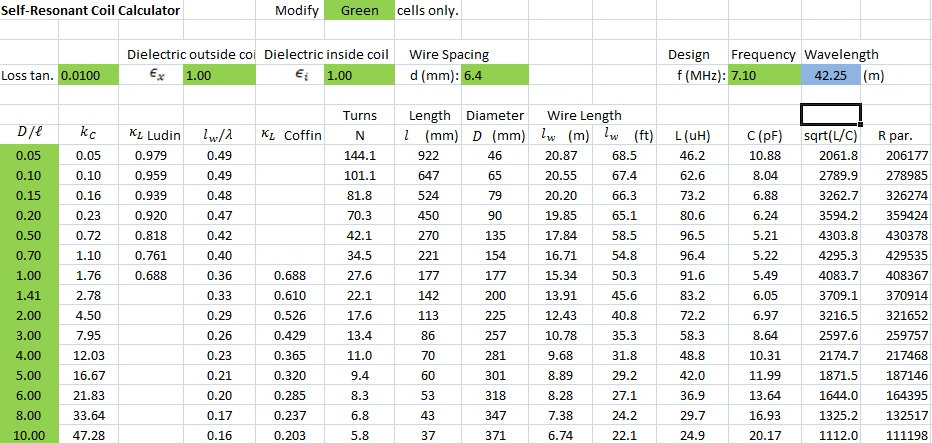Select the green D/ℓ cell 0.05
Image resolution: width=932 pixels, height=443 pixels.
(x=29, y=155)
